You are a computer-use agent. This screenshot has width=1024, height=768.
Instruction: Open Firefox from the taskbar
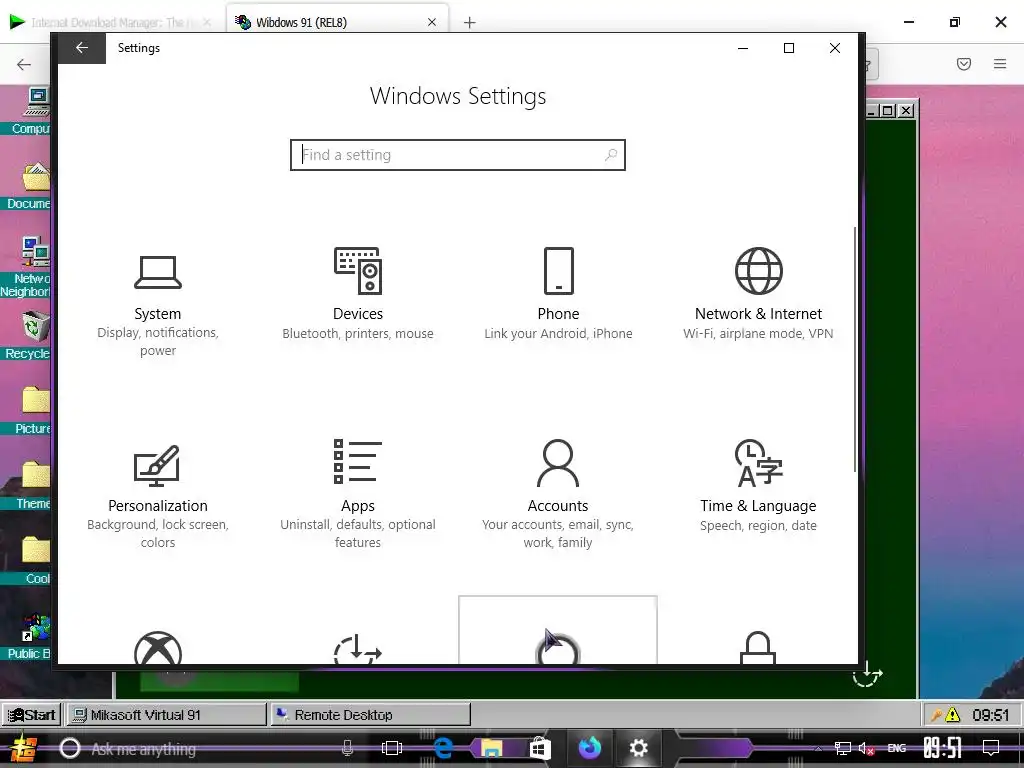pos(590,748)
